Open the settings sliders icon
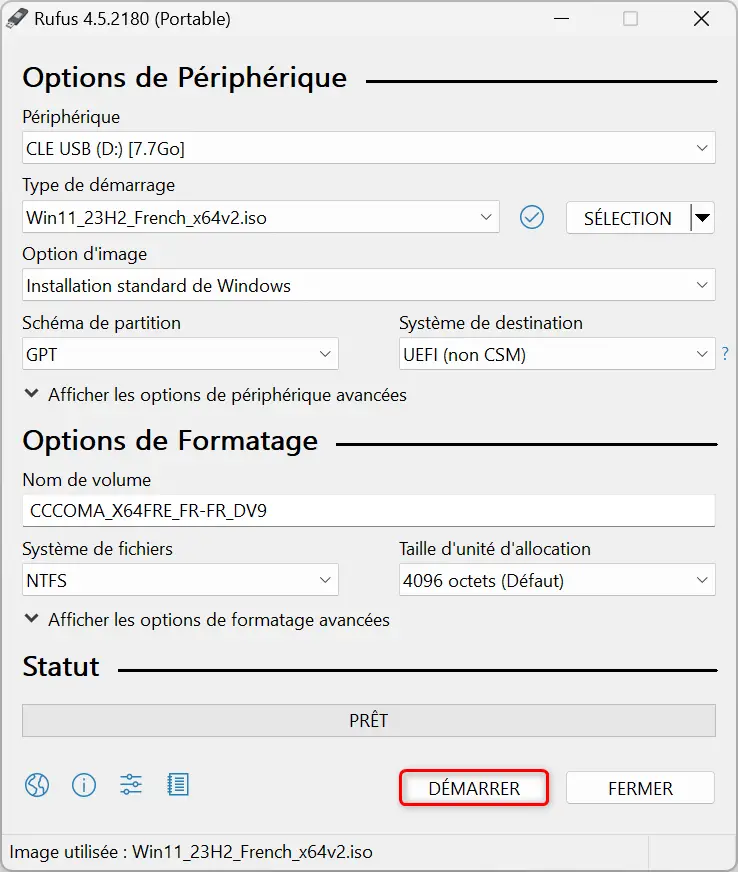Viewport: 738px width, 872px height. (131, 785)
